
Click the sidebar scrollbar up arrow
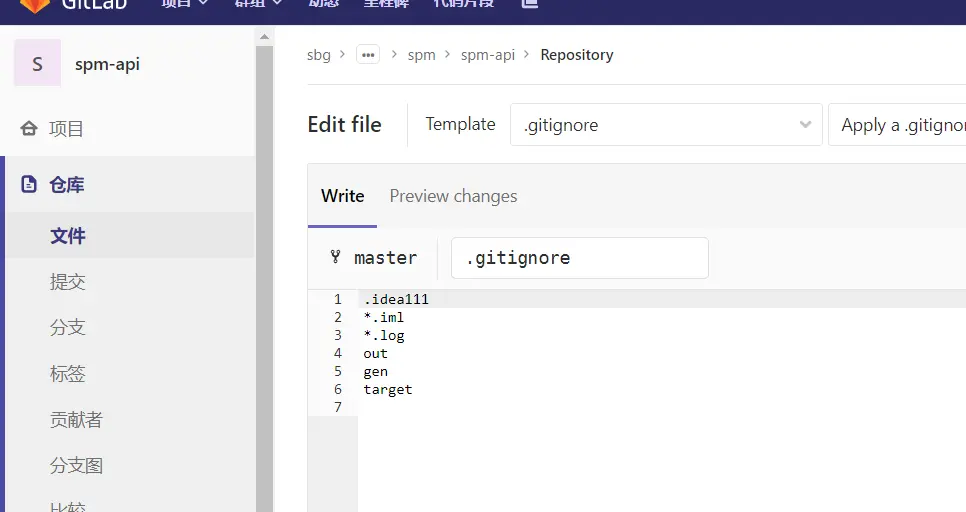tap(264, 38)
